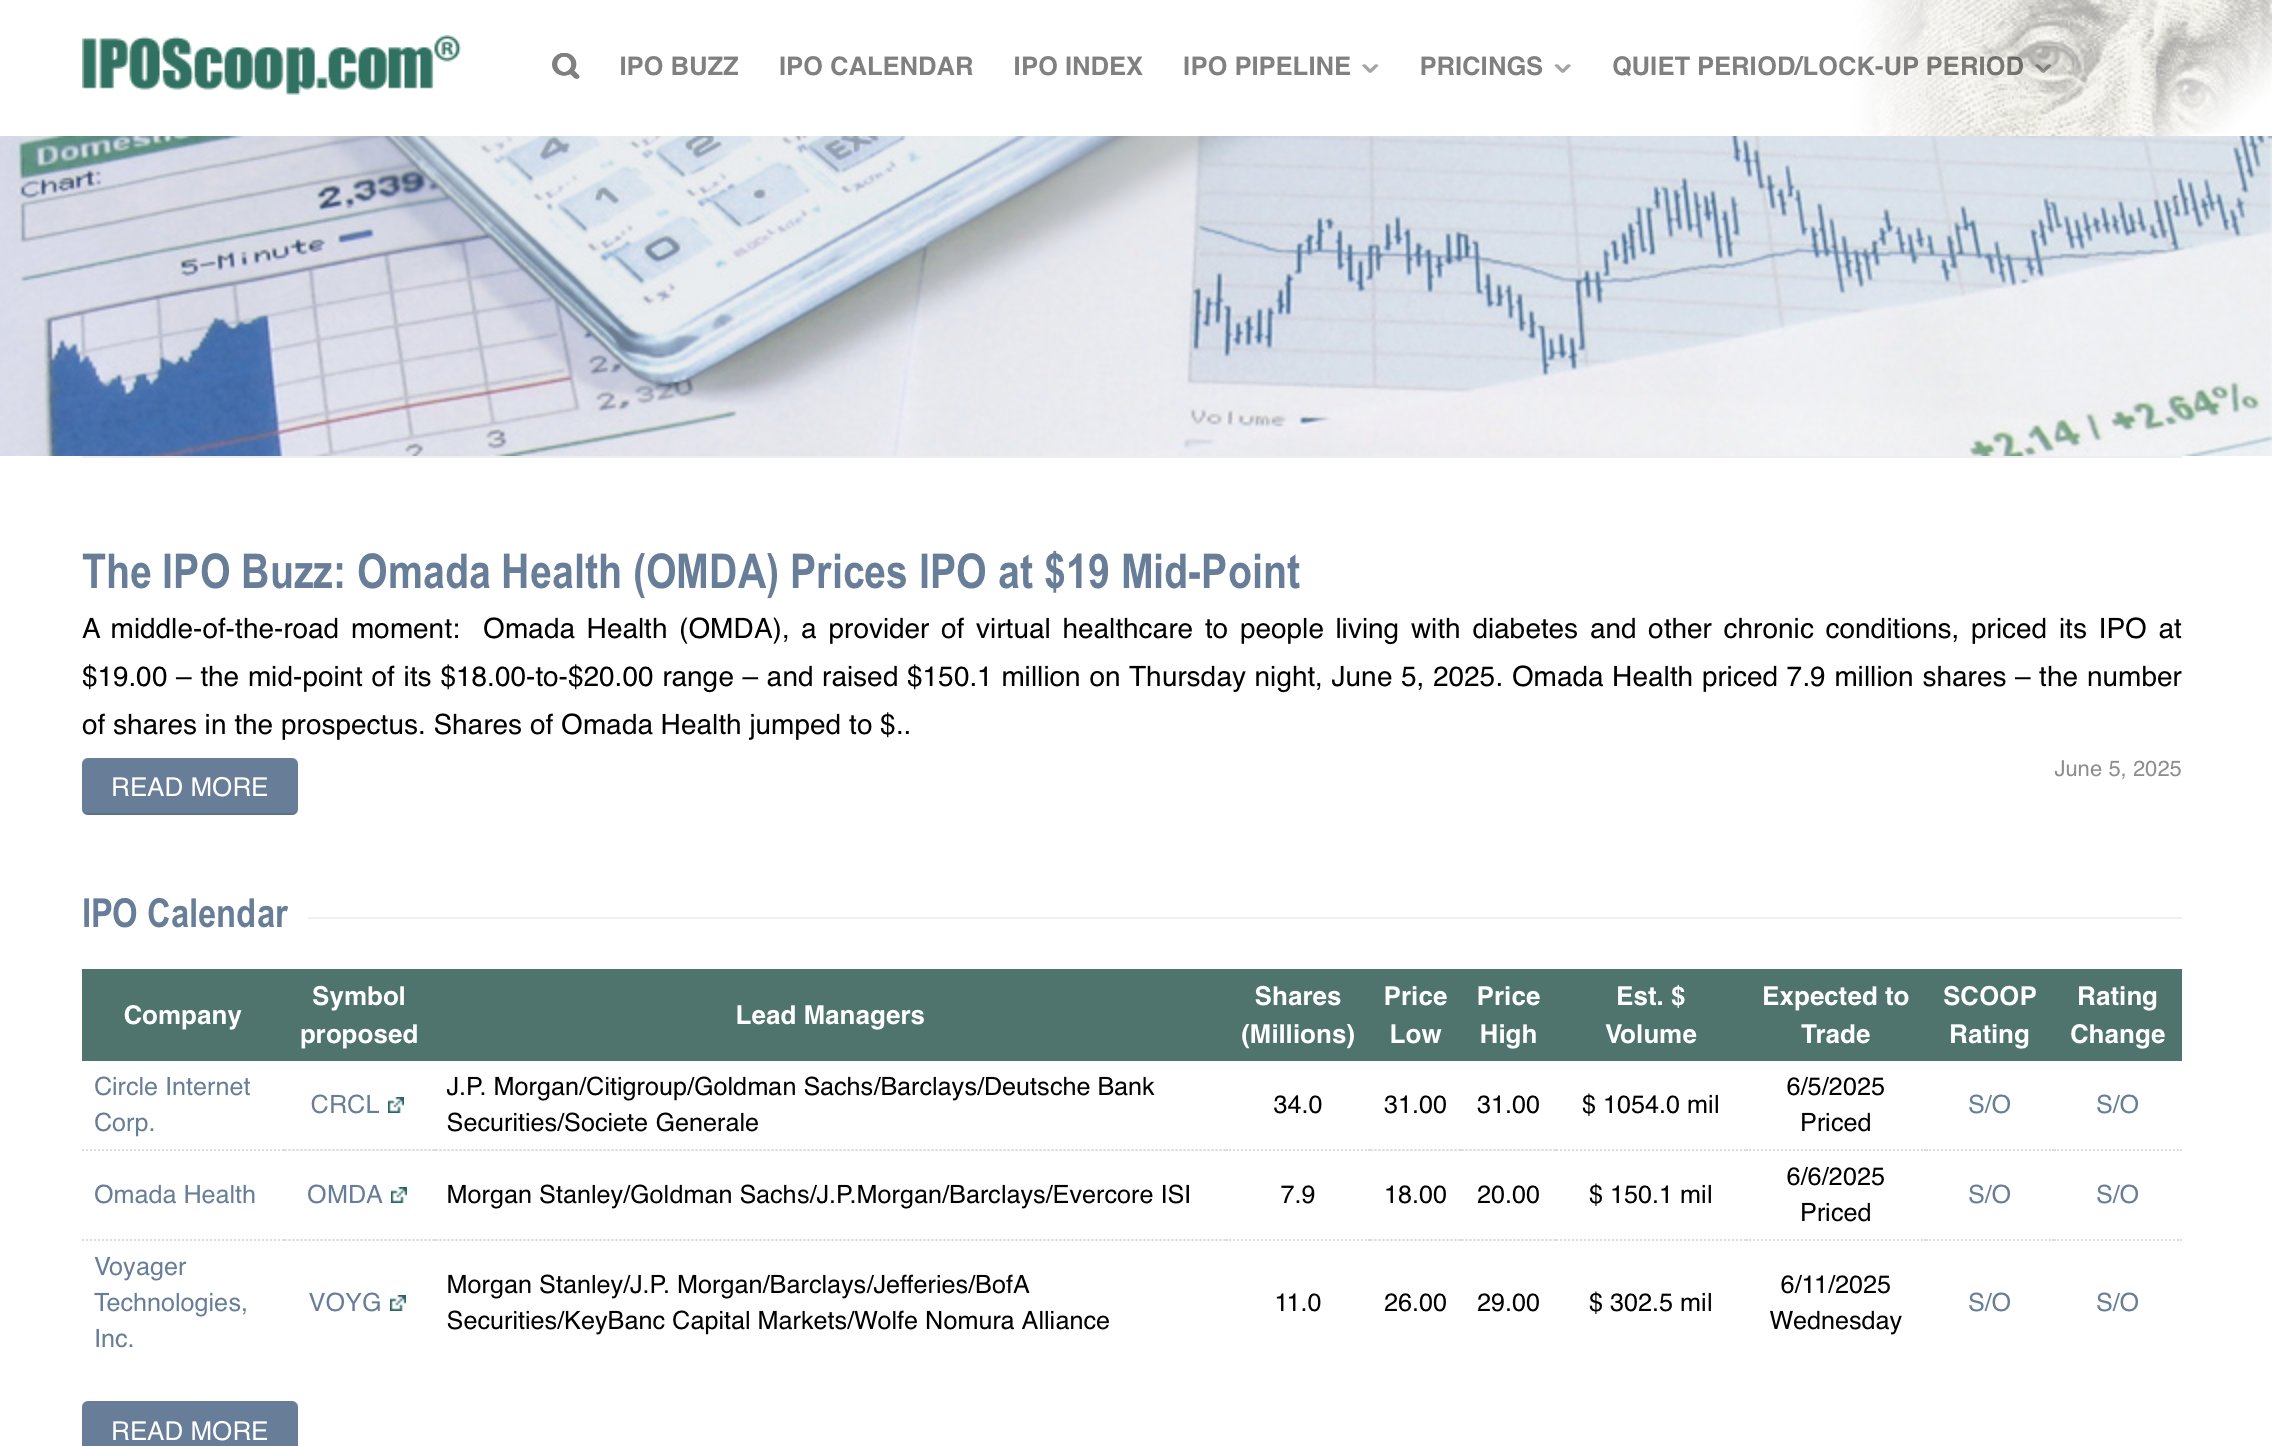
Task: Open the IPO Pipeline menu item
Action: tap(1267, 66)
